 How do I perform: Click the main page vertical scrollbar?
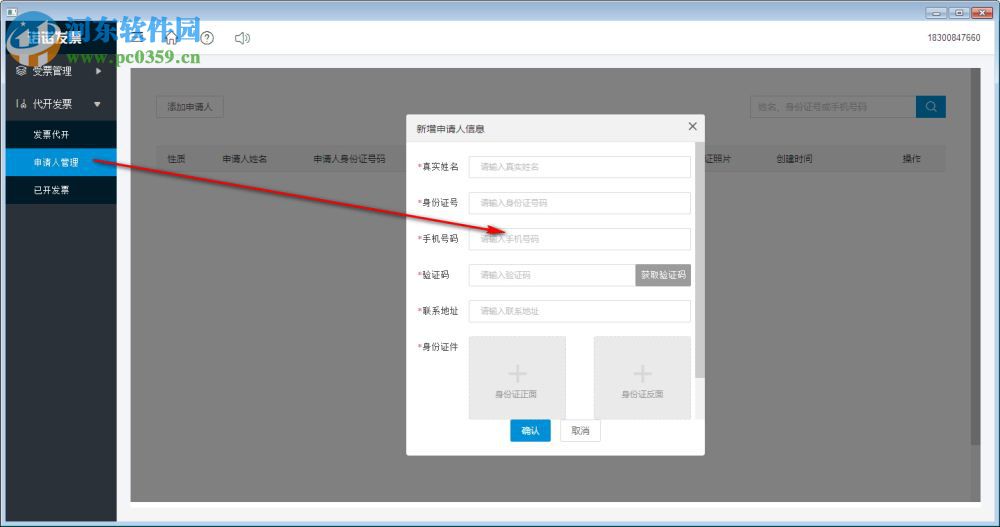tap(975, 256)
